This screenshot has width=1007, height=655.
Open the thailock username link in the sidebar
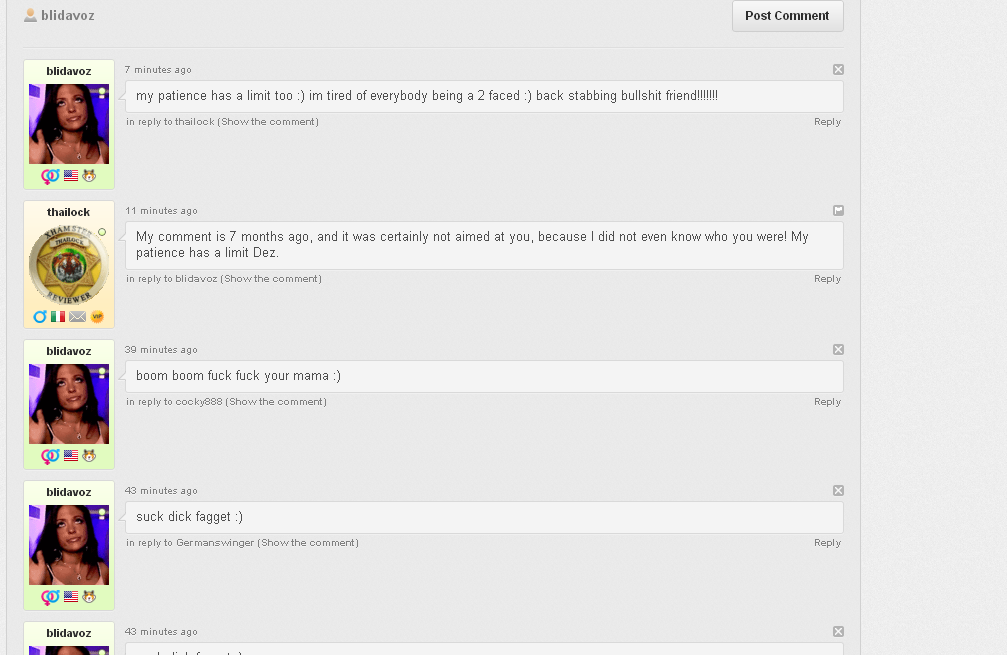[68, 212]
